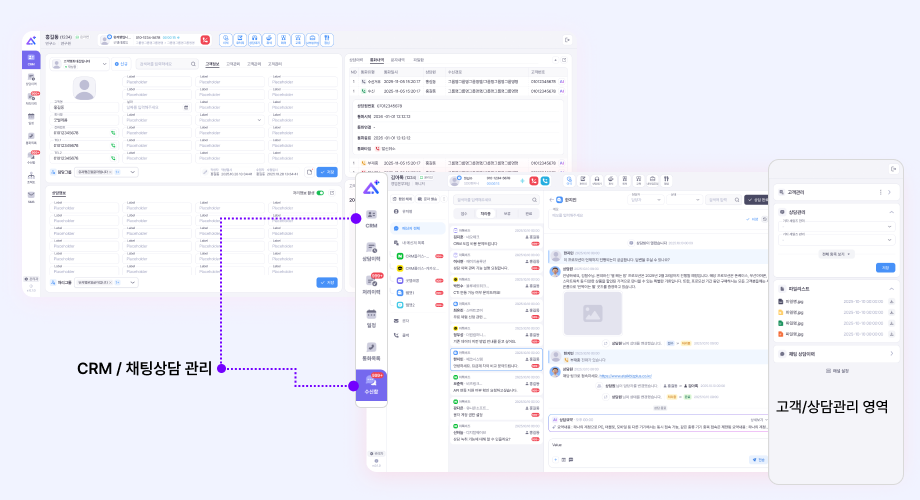Select the second chat list filter tab (active)
Screen dimensions: 920x500
pos(485,214)
